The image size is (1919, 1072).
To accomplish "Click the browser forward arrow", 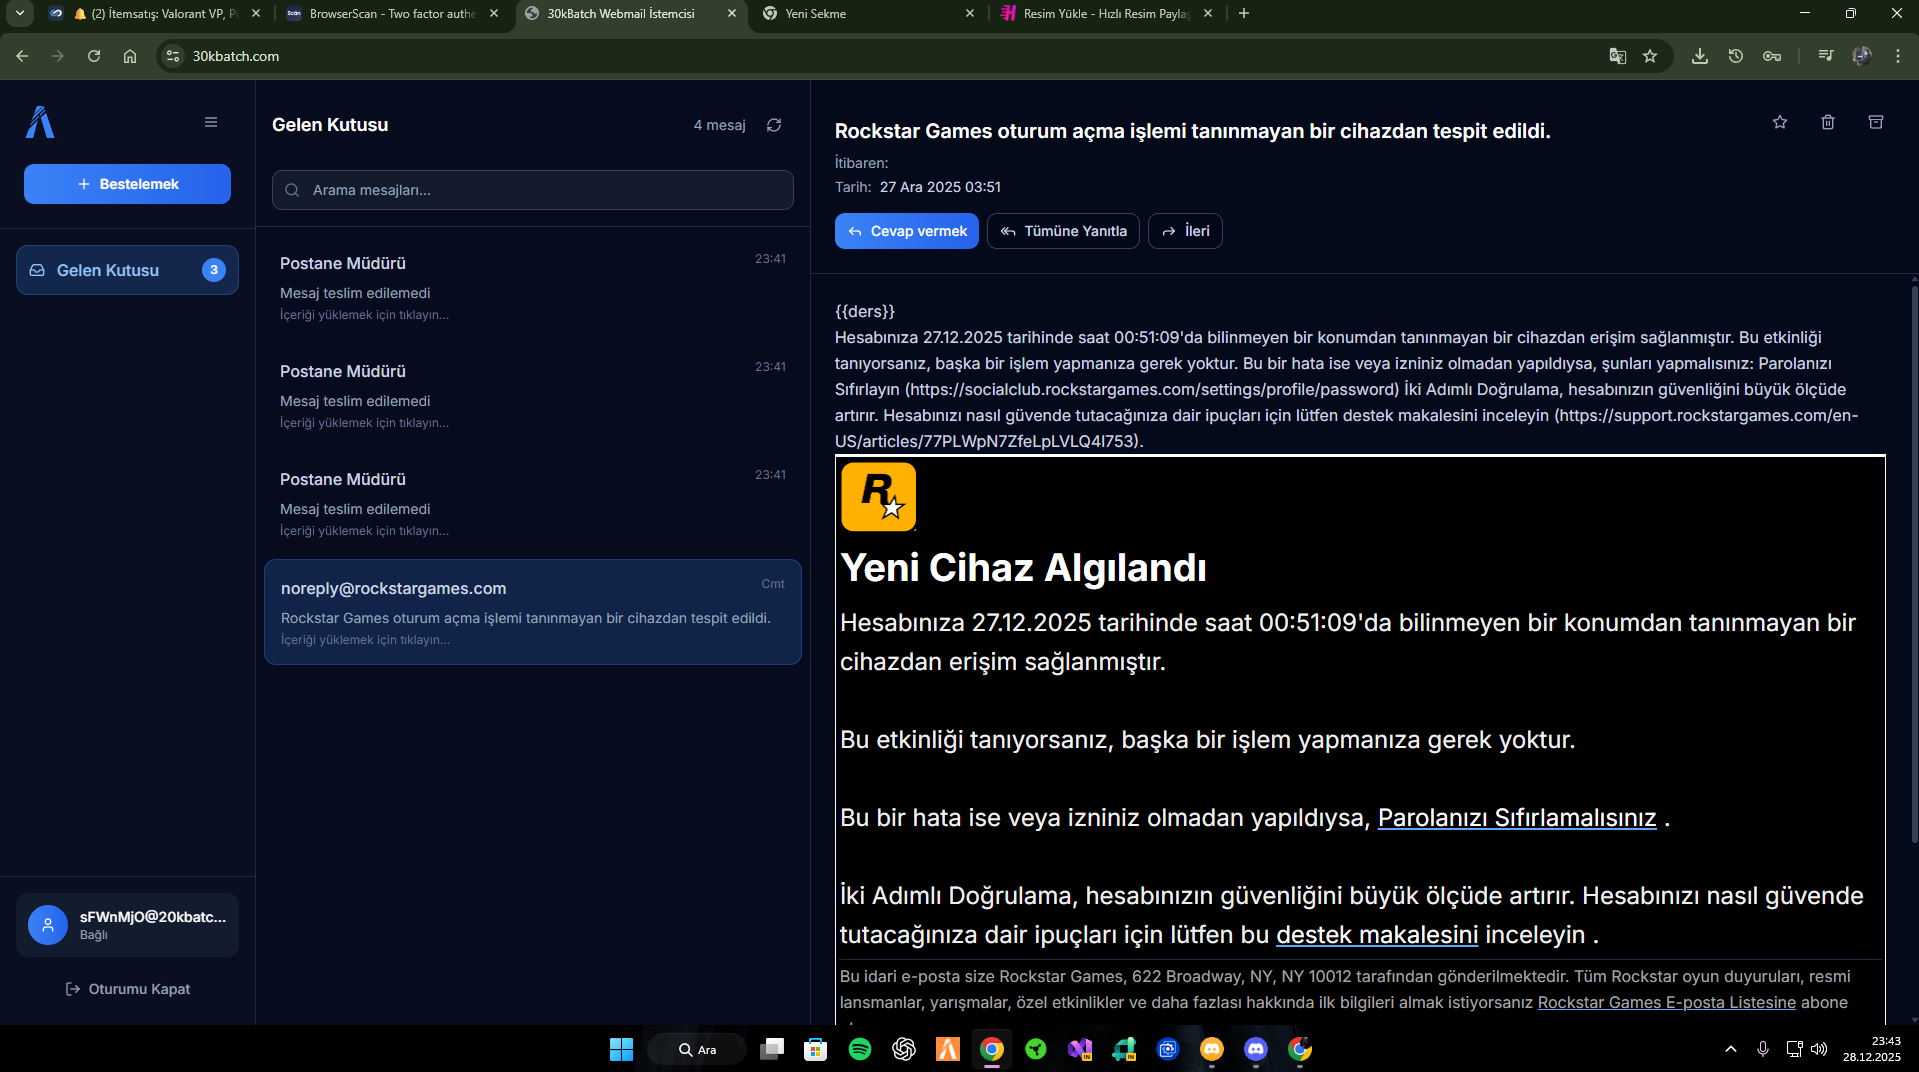I will point(58,56).
